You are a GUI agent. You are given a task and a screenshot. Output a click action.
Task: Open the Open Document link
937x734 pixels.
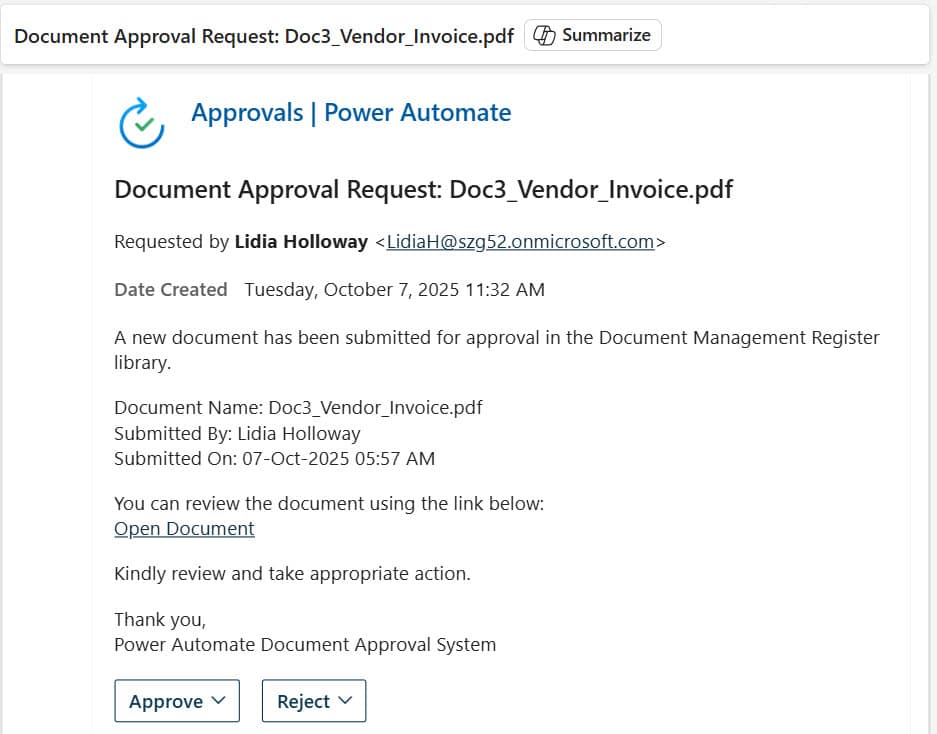tap(184, 529)
